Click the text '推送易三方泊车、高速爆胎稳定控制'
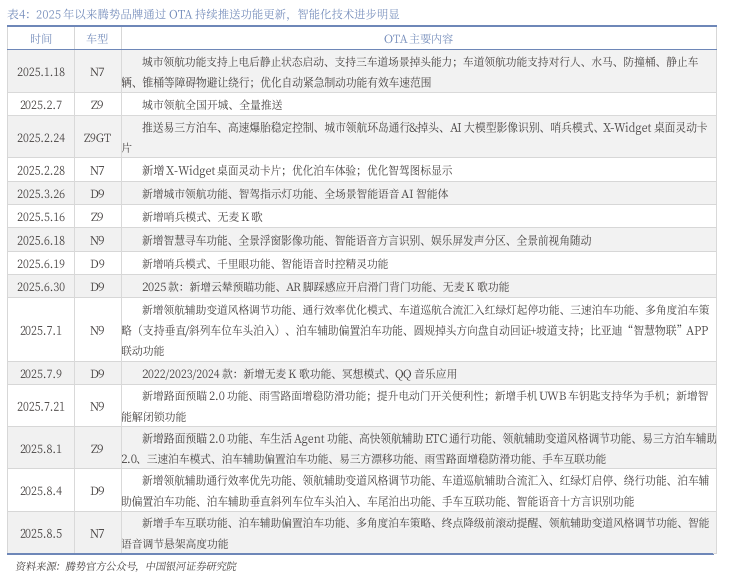The image size is (729, 575). 228,127
